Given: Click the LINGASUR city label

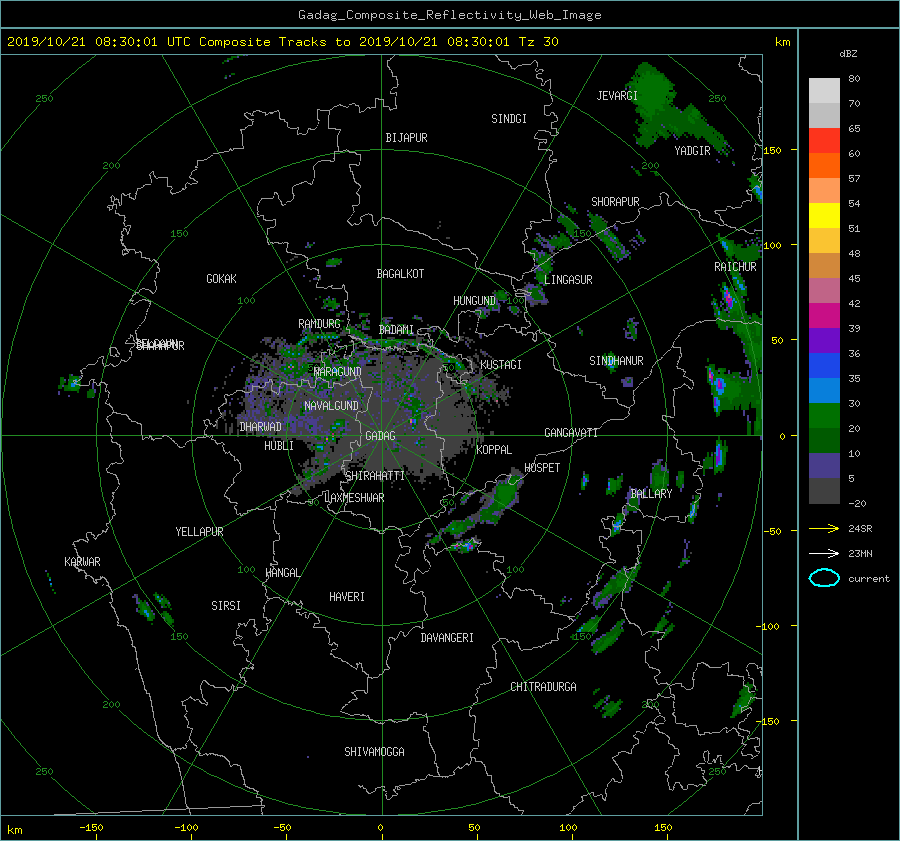Looking at the screenshot, I should click(x=568, y=280).
